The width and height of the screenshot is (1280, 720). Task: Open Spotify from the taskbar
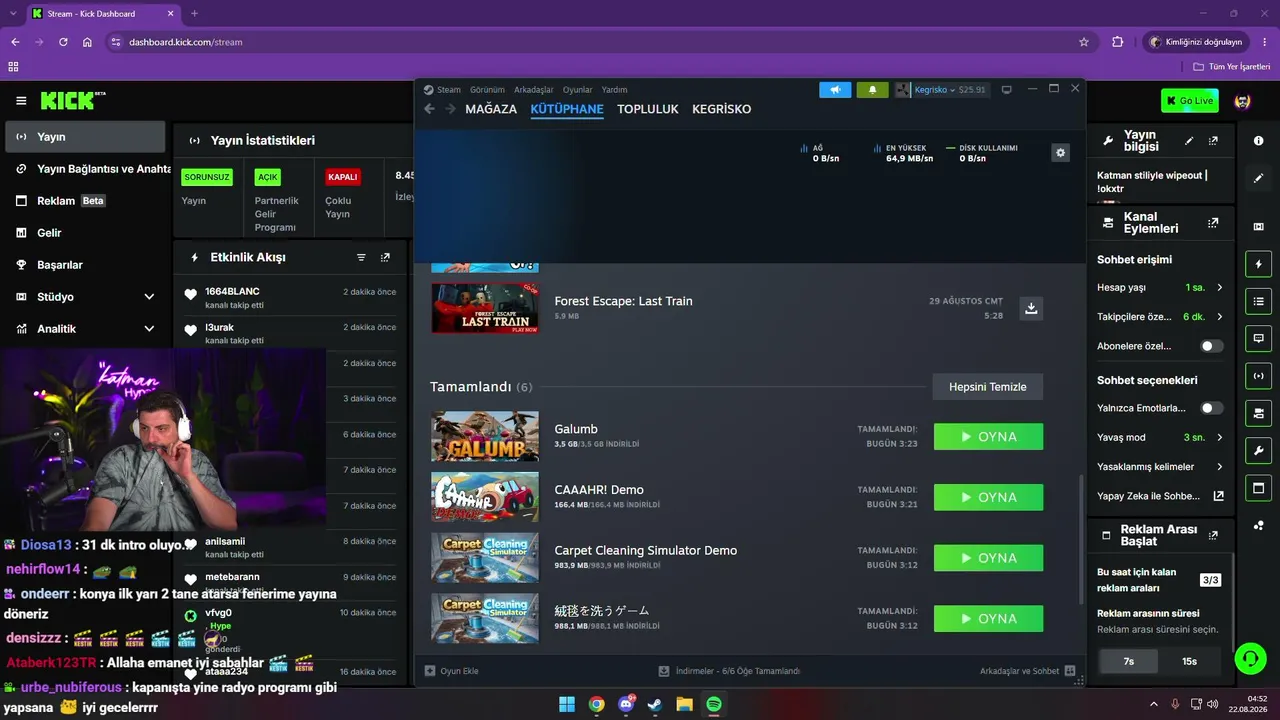pos(714,704)
